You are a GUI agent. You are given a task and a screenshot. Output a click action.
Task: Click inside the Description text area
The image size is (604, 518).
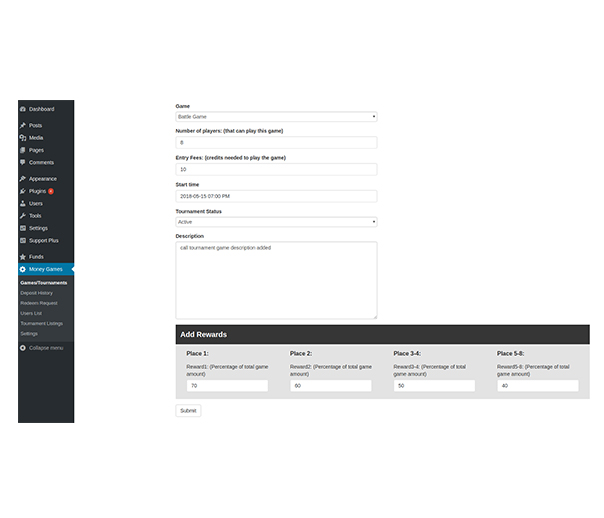point(276,280)
